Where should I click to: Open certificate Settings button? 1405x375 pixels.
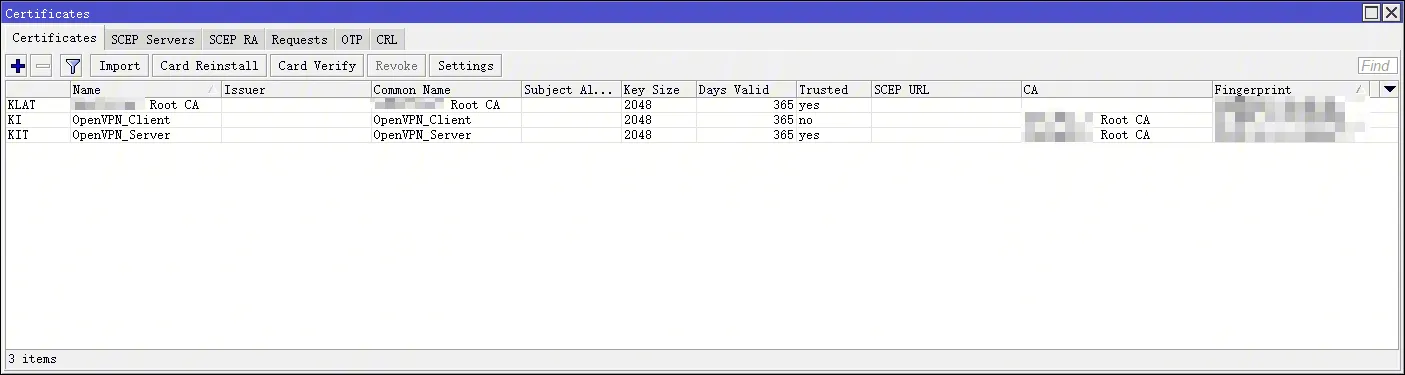[466, 66]
